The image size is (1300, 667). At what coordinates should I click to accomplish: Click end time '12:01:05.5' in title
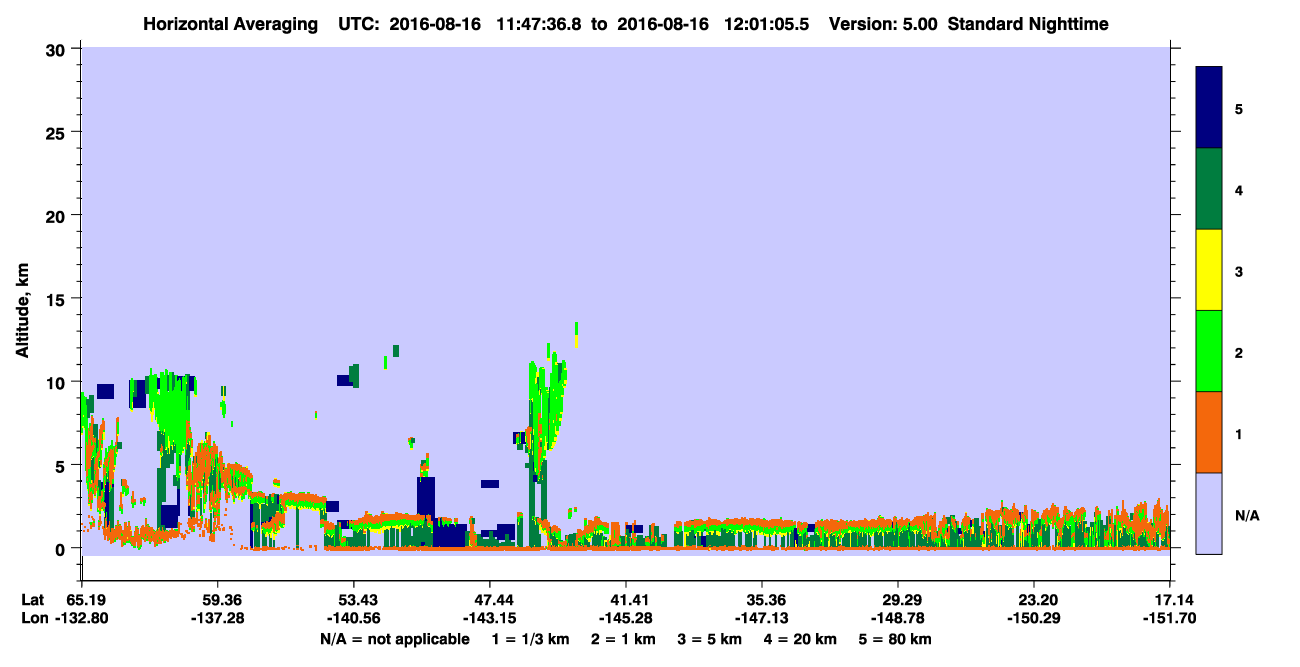click(x=766, y=24)
